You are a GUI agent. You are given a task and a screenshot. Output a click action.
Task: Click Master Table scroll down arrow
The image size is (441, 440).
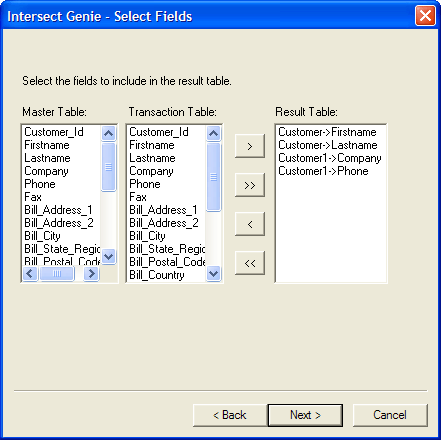pyautogui.click(x=109, y=257)
